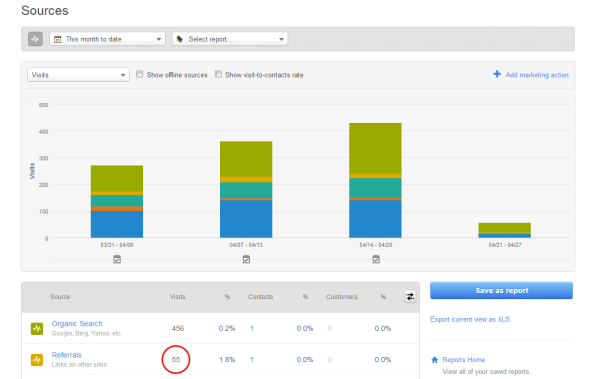Click marketing action marker under 04/14 - 04/20

pos(376,260)
